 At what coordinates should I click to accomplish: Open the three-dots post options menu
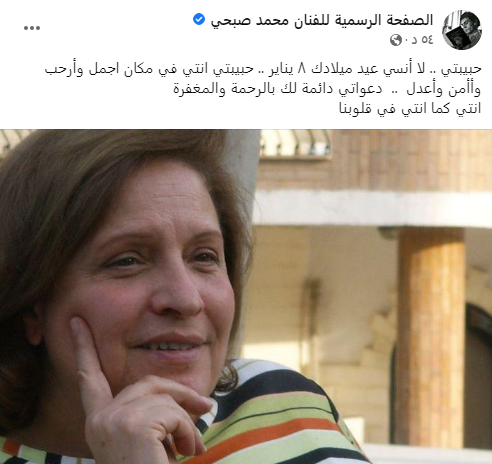click(32, 28)
